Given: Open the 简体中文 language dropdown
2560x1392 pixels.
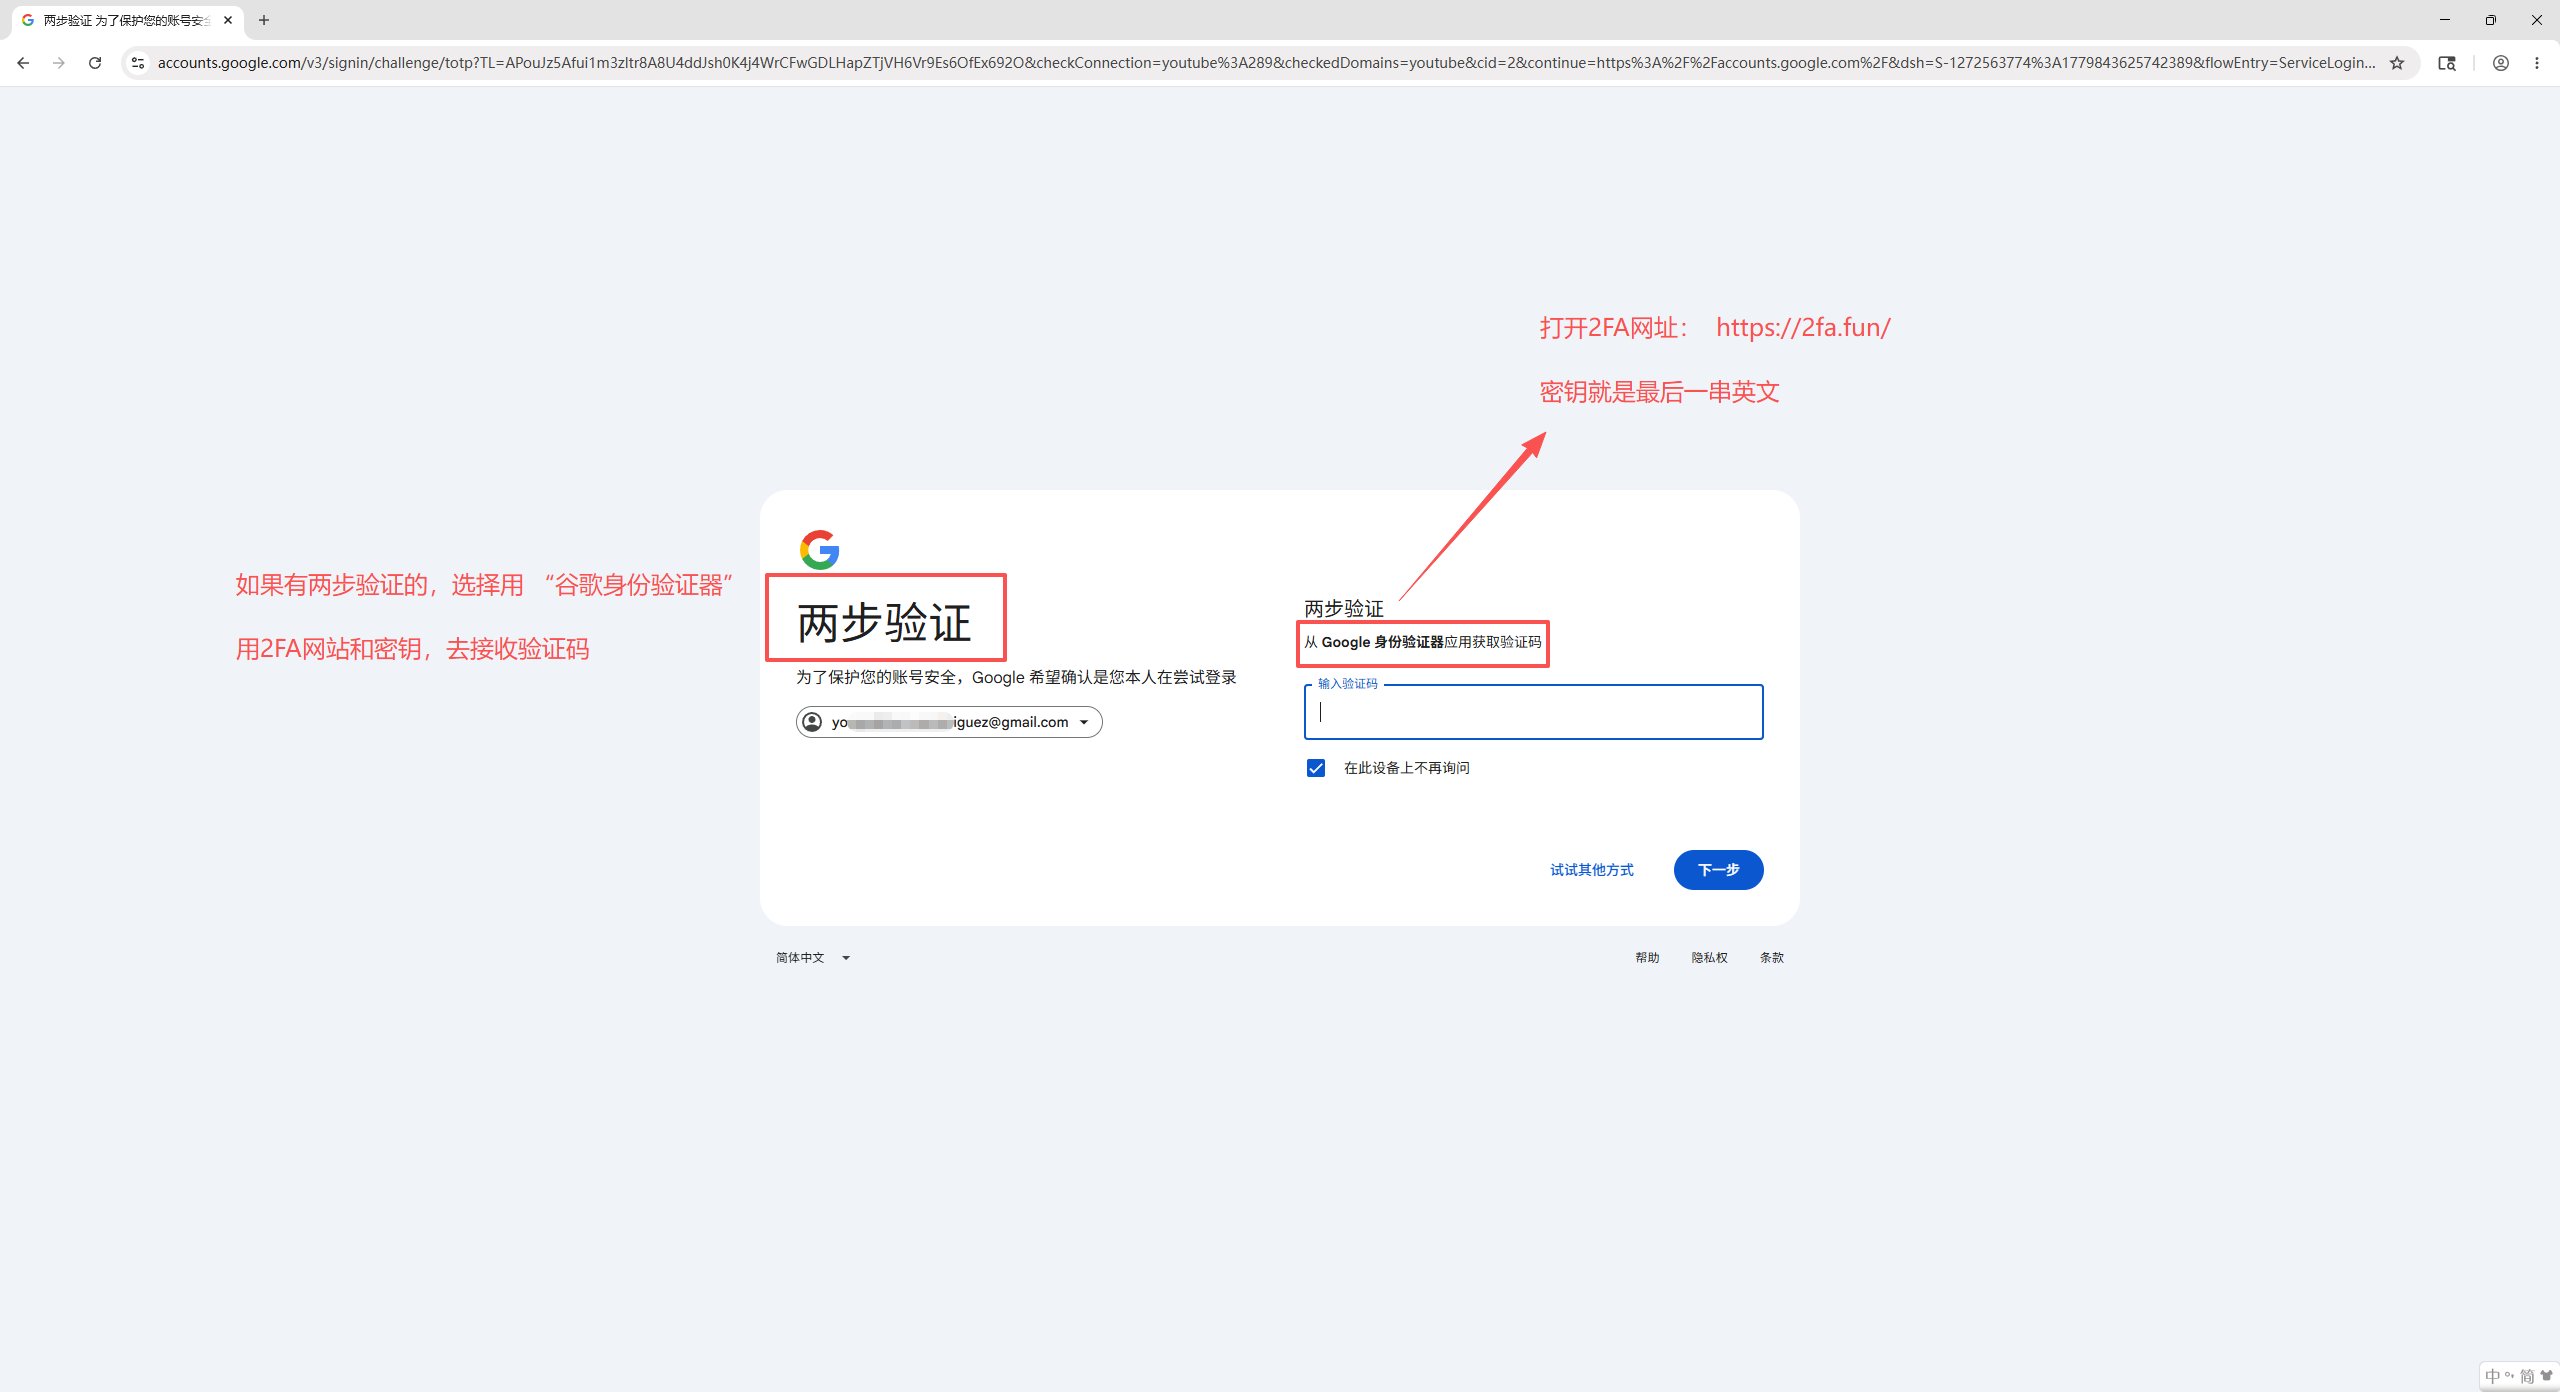Looking at the screenshot, I should click(x=813, y=958).
